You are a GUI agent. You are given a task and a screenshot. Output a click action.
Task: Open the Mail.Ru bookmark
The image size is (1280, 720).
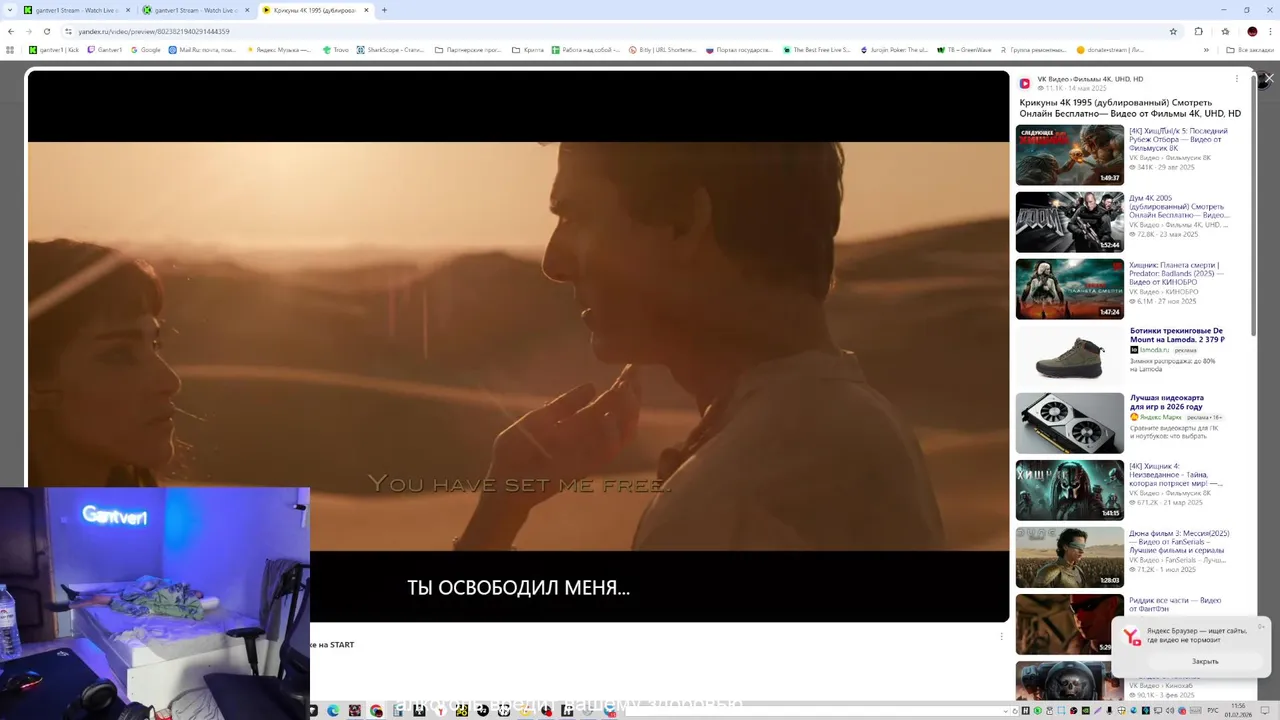[x=203, y=49]
